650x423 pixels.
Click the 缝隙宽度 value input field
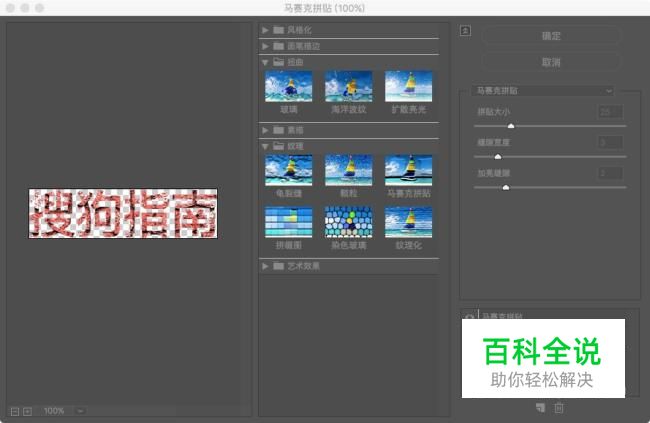pyautogui.click(x=610, y=142)
